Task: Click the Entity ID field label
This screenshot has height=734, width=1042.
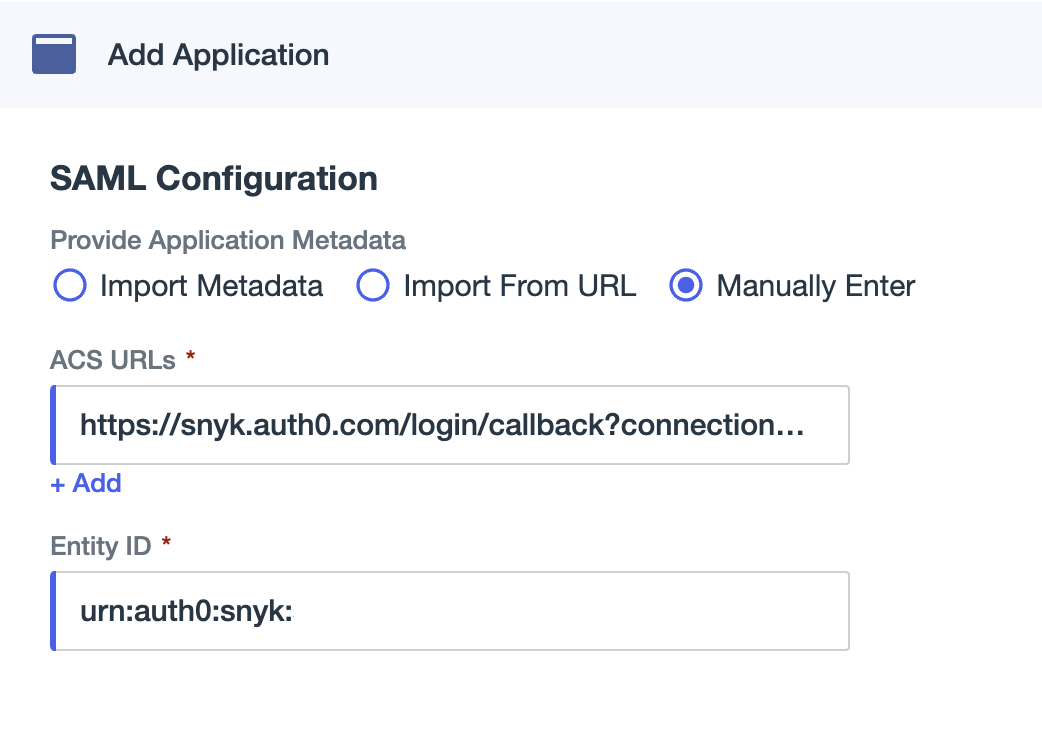Action: tap(100, 545)
